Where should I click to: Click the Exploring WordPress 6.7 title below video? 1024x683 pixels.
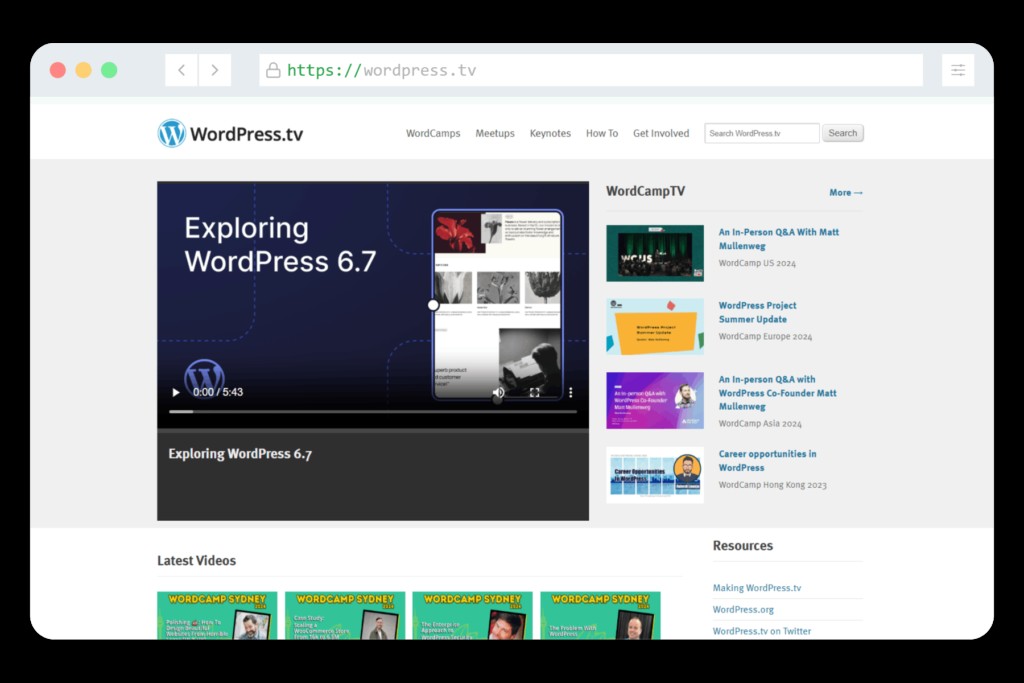[240, 454]
